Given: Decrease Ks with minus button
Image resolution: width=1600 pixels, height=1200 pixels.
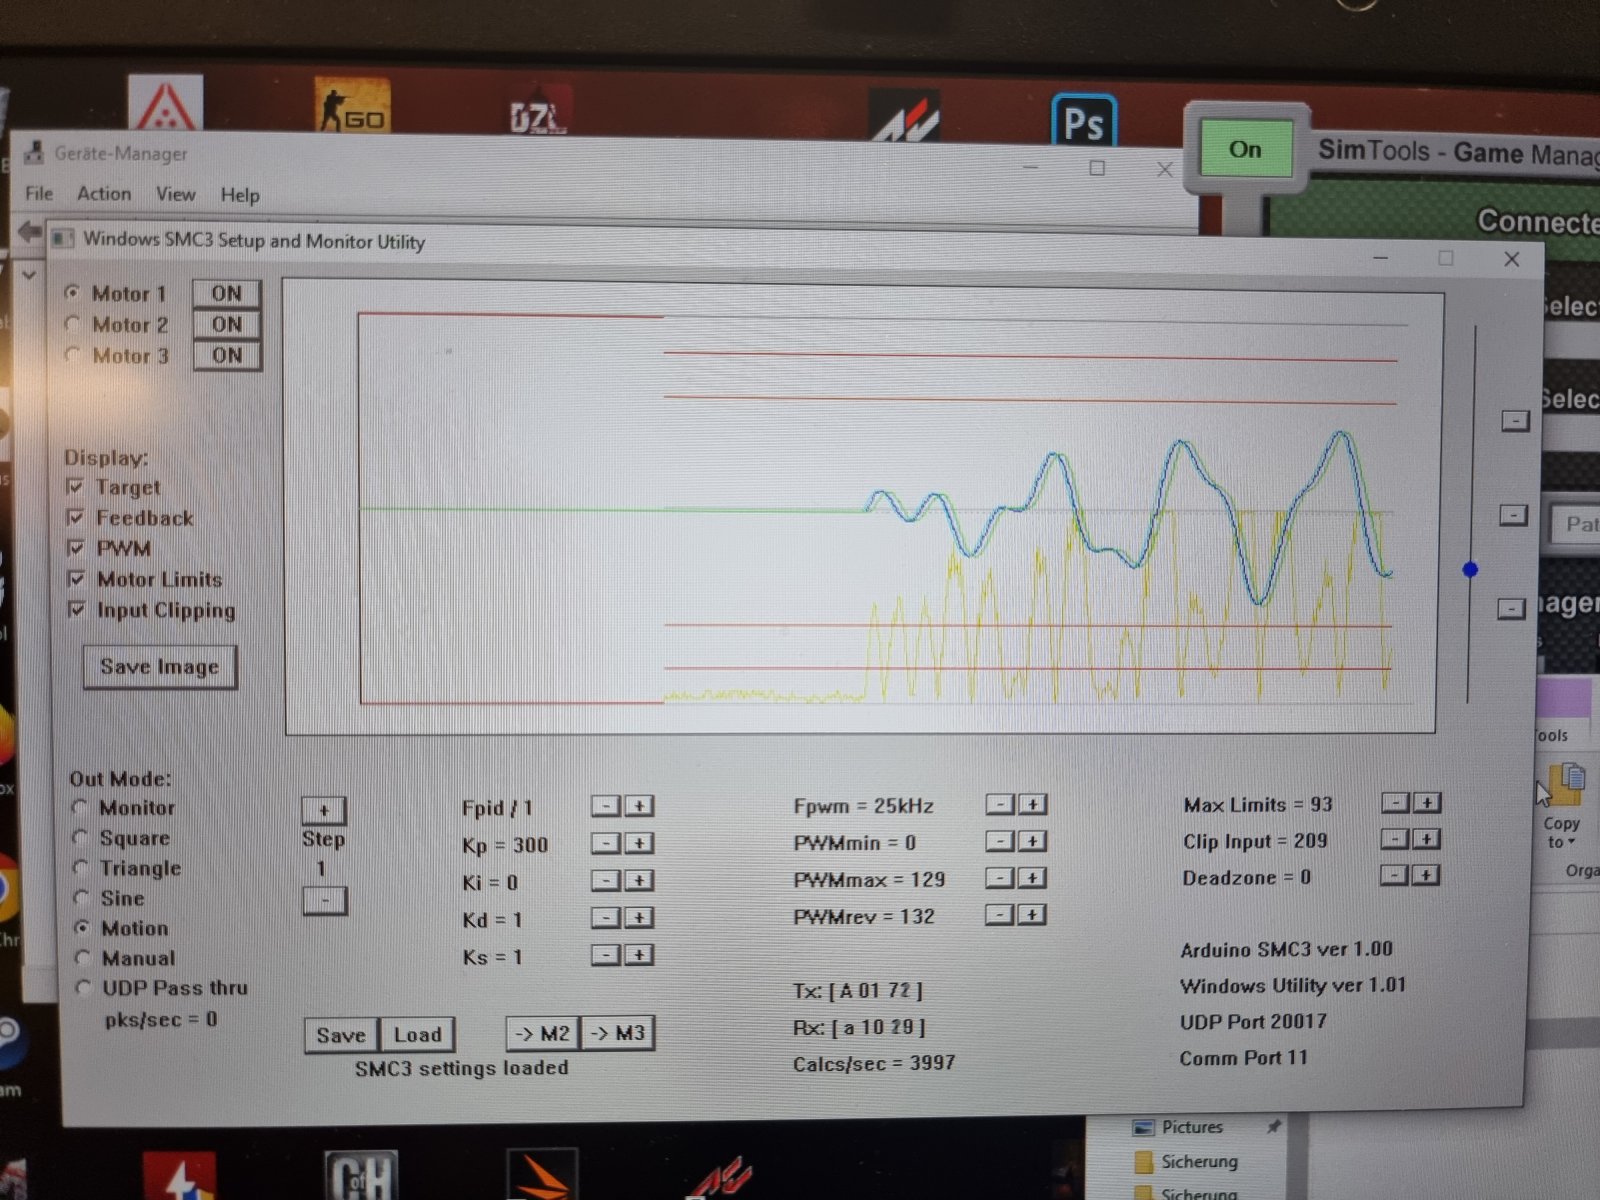Looking at the screenshot, I should 606,956.
